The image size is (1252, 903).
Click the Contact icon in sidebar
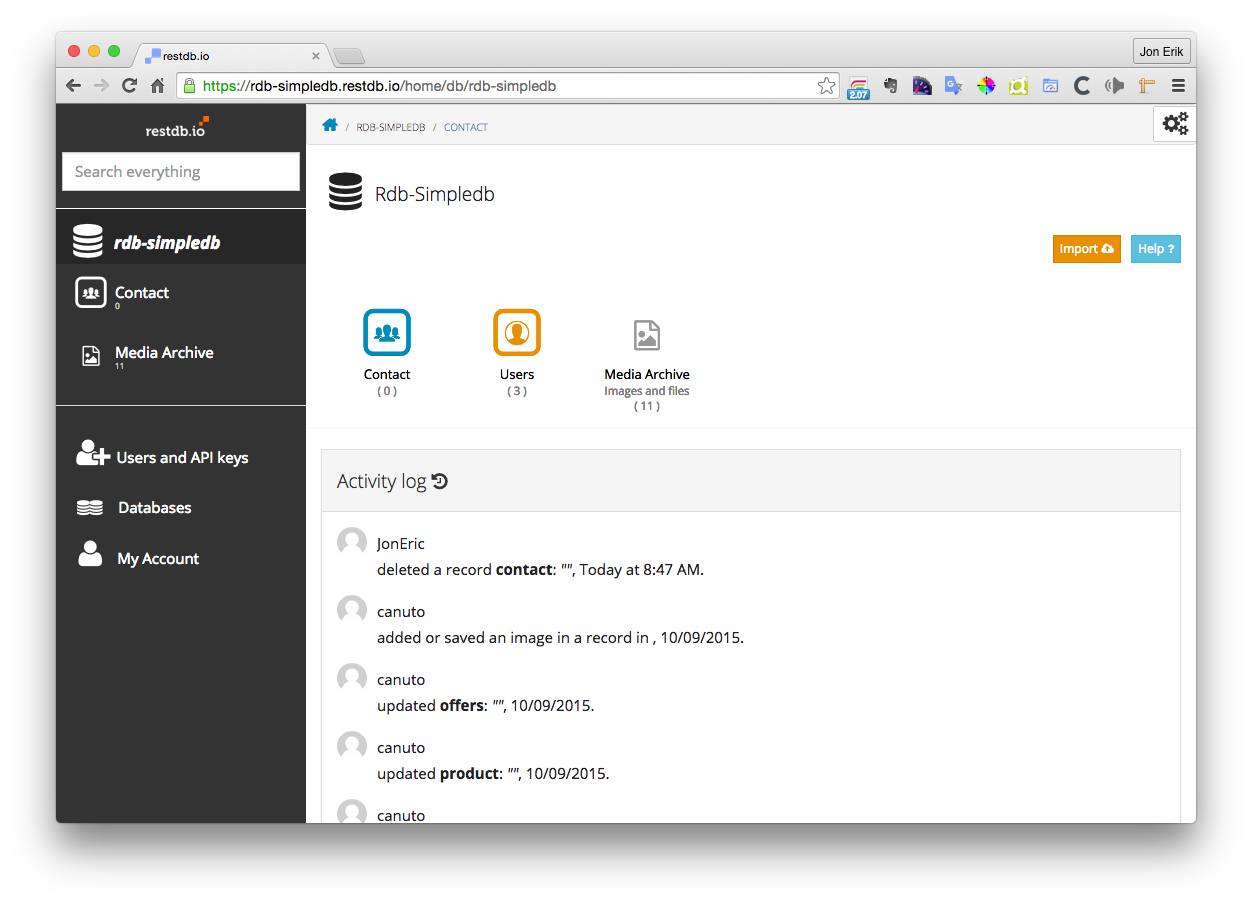click(91, 293)
